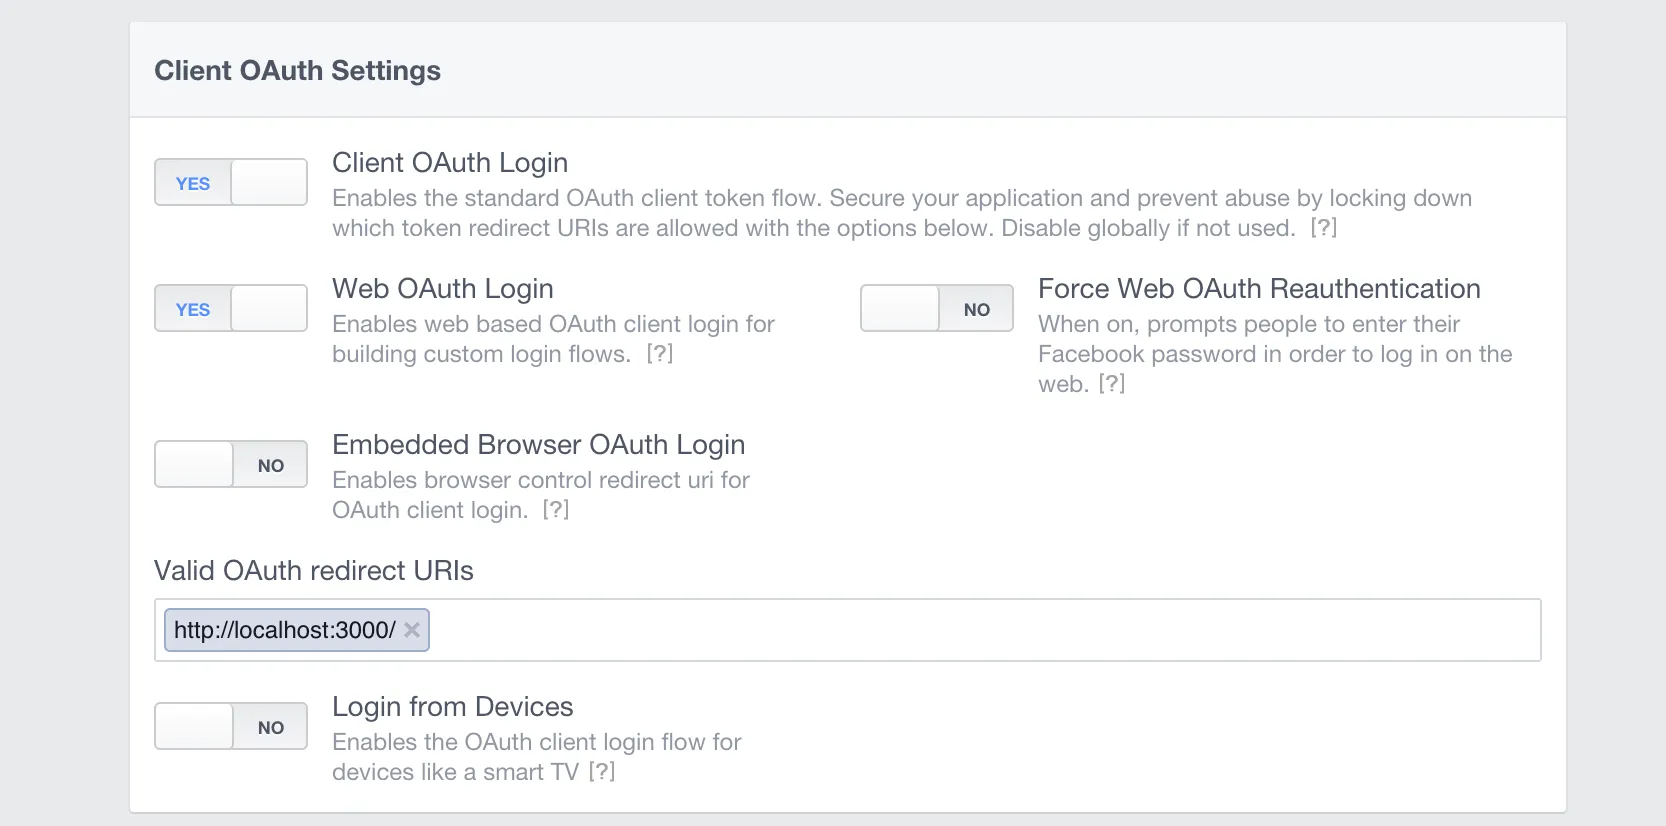Enable Force Web OAuth Reauthentication toggle
The width and height of the screenshot is (1666, 826).
click(936, 309)
